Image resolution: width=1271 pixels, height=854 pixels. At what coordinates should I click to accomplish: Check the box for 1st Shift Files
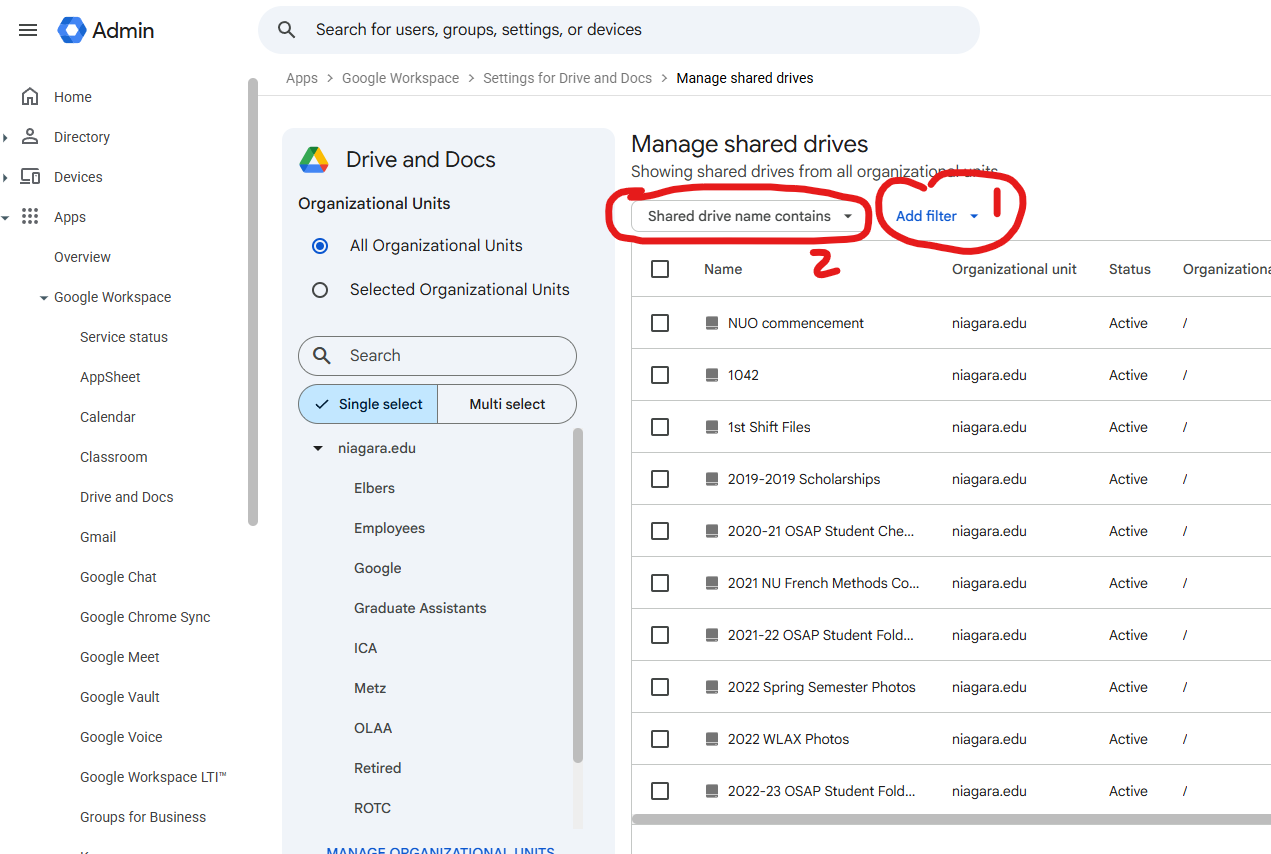(660, 427)
